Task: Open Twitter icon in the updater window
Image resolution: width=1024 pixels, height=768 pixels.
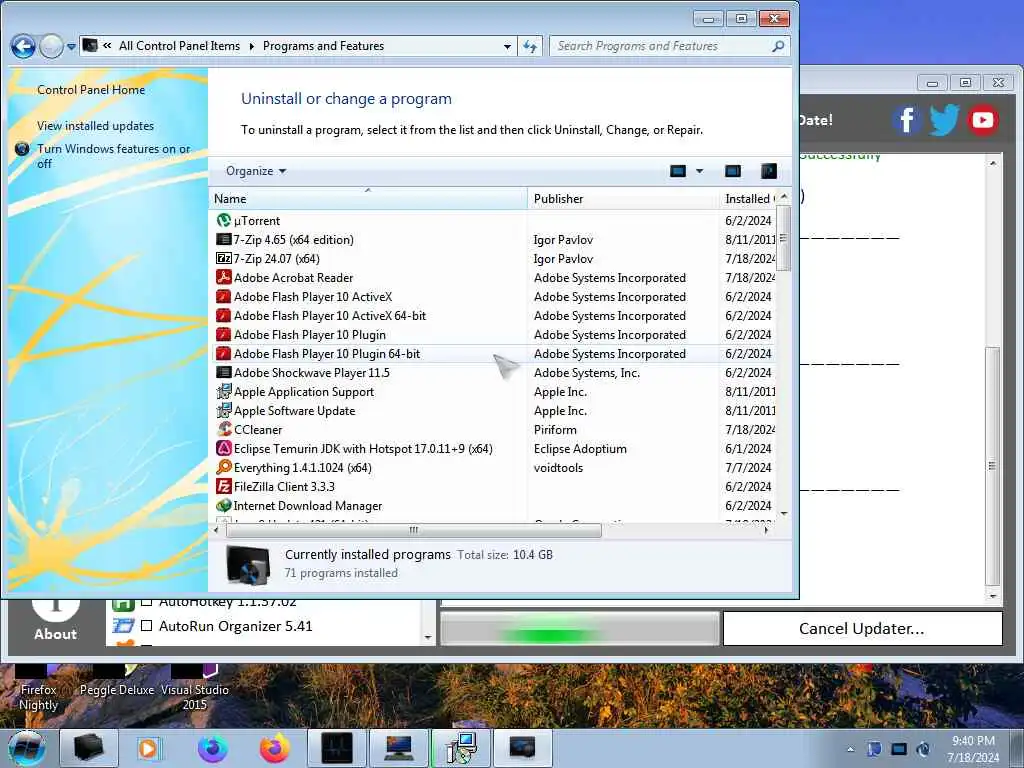Action: click(944, 120)
